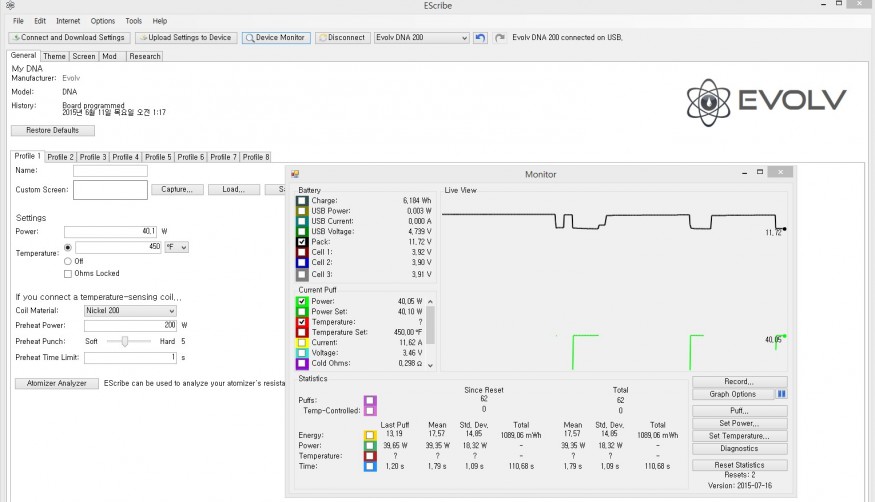Click Upload Settings to Device button

tap(186, 38)
